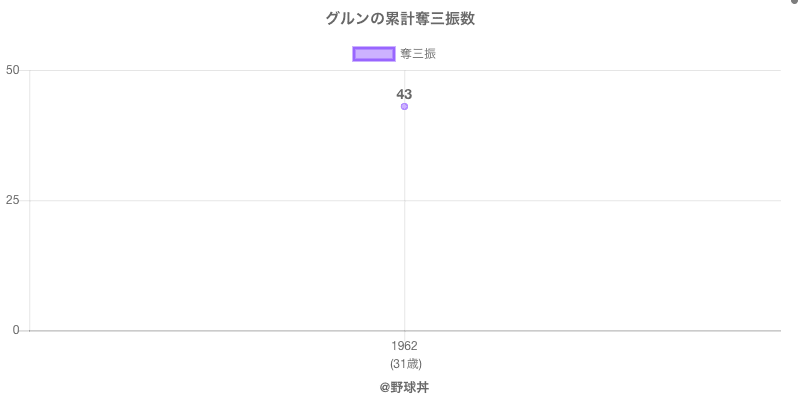Click the purple 奪三振 legend color box
The image size is (800, 400).
tap(374, 54)
